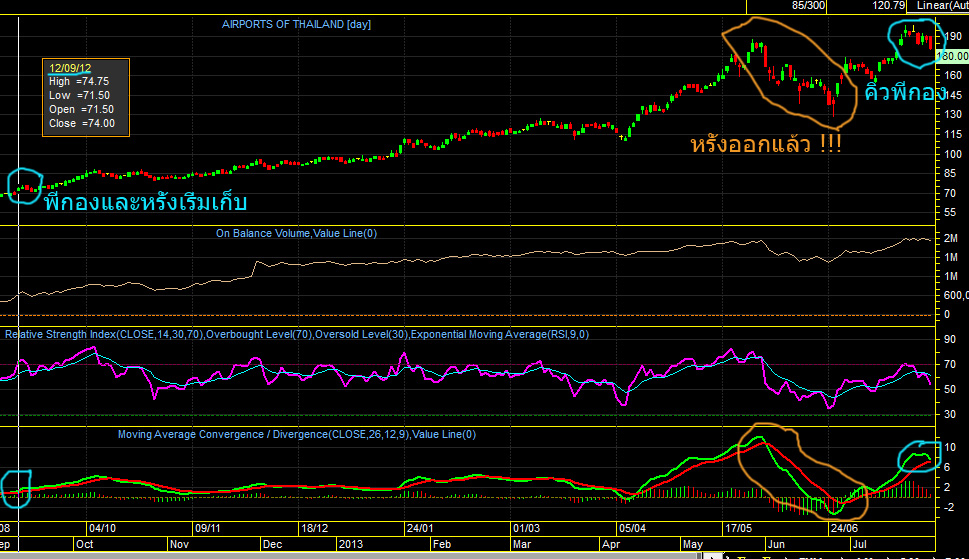Click the 12/09/12 date in data box
This screenshot has width=969, height=559.
tap(70, 68)
